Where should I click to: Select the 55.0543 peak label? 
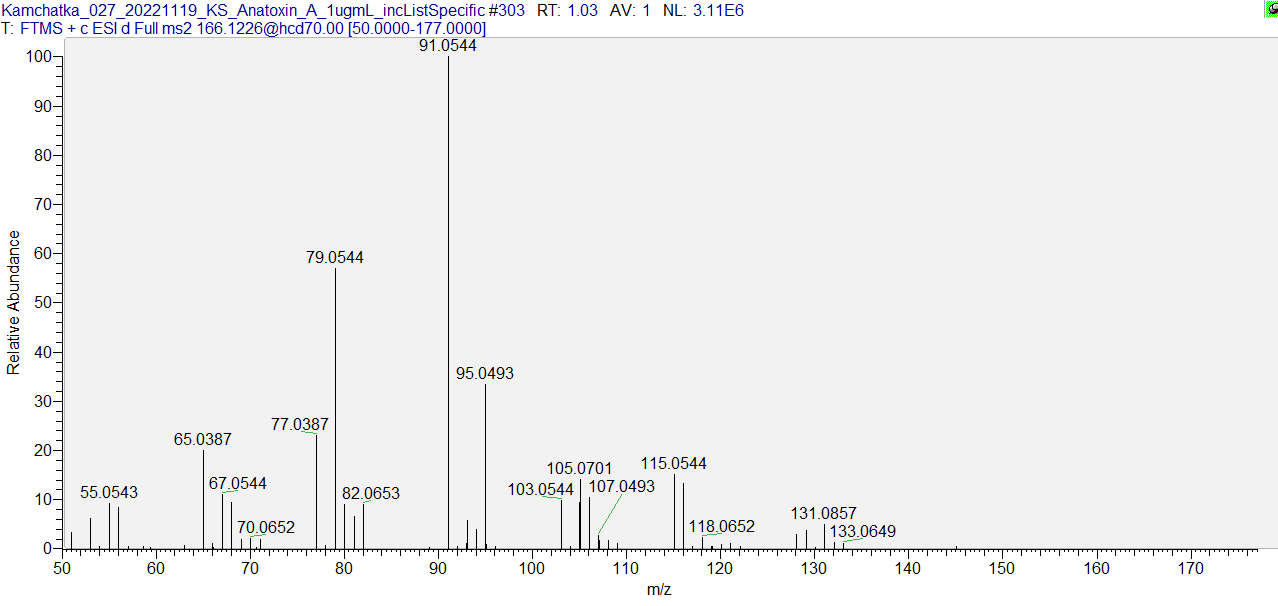click(109, 493)
